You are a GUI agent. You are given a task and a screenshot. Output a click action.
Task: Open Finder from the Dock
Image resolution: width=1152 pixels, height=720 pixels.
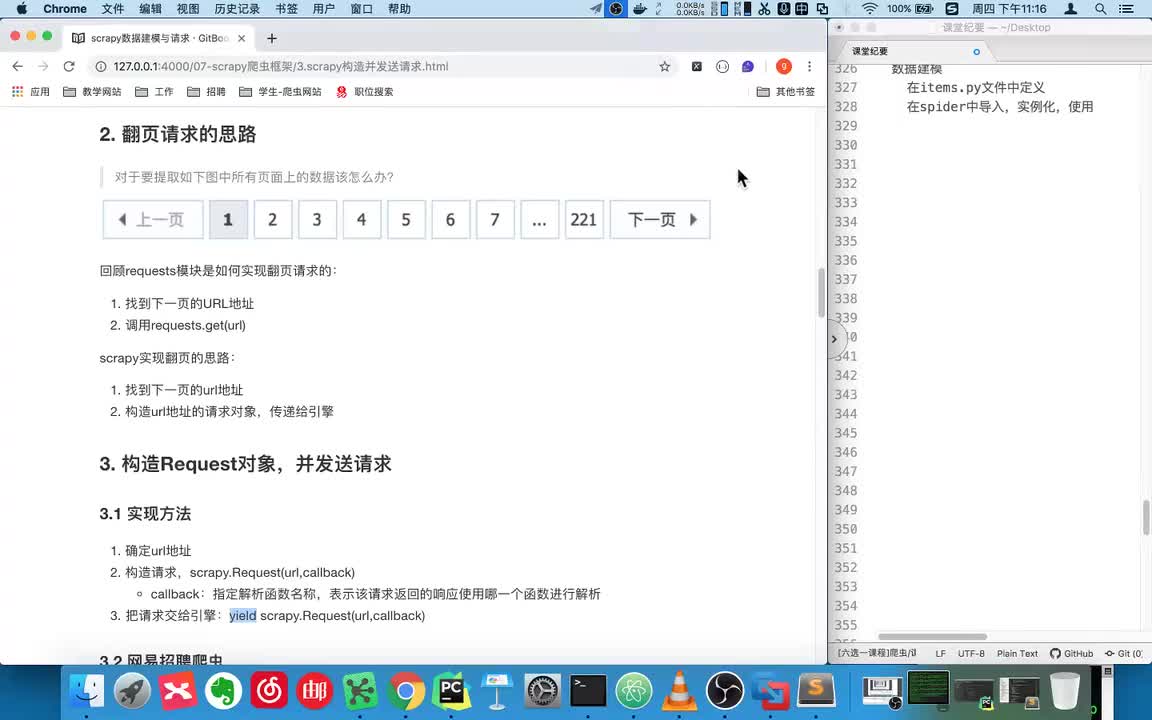tap(87, 691)
